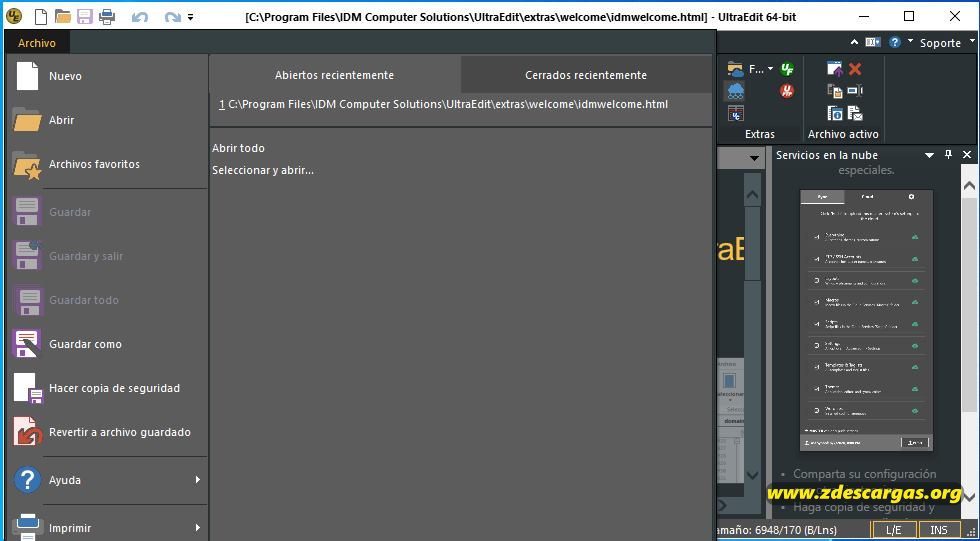Choose Abrir in the Archivo menu

click(106, 120)
